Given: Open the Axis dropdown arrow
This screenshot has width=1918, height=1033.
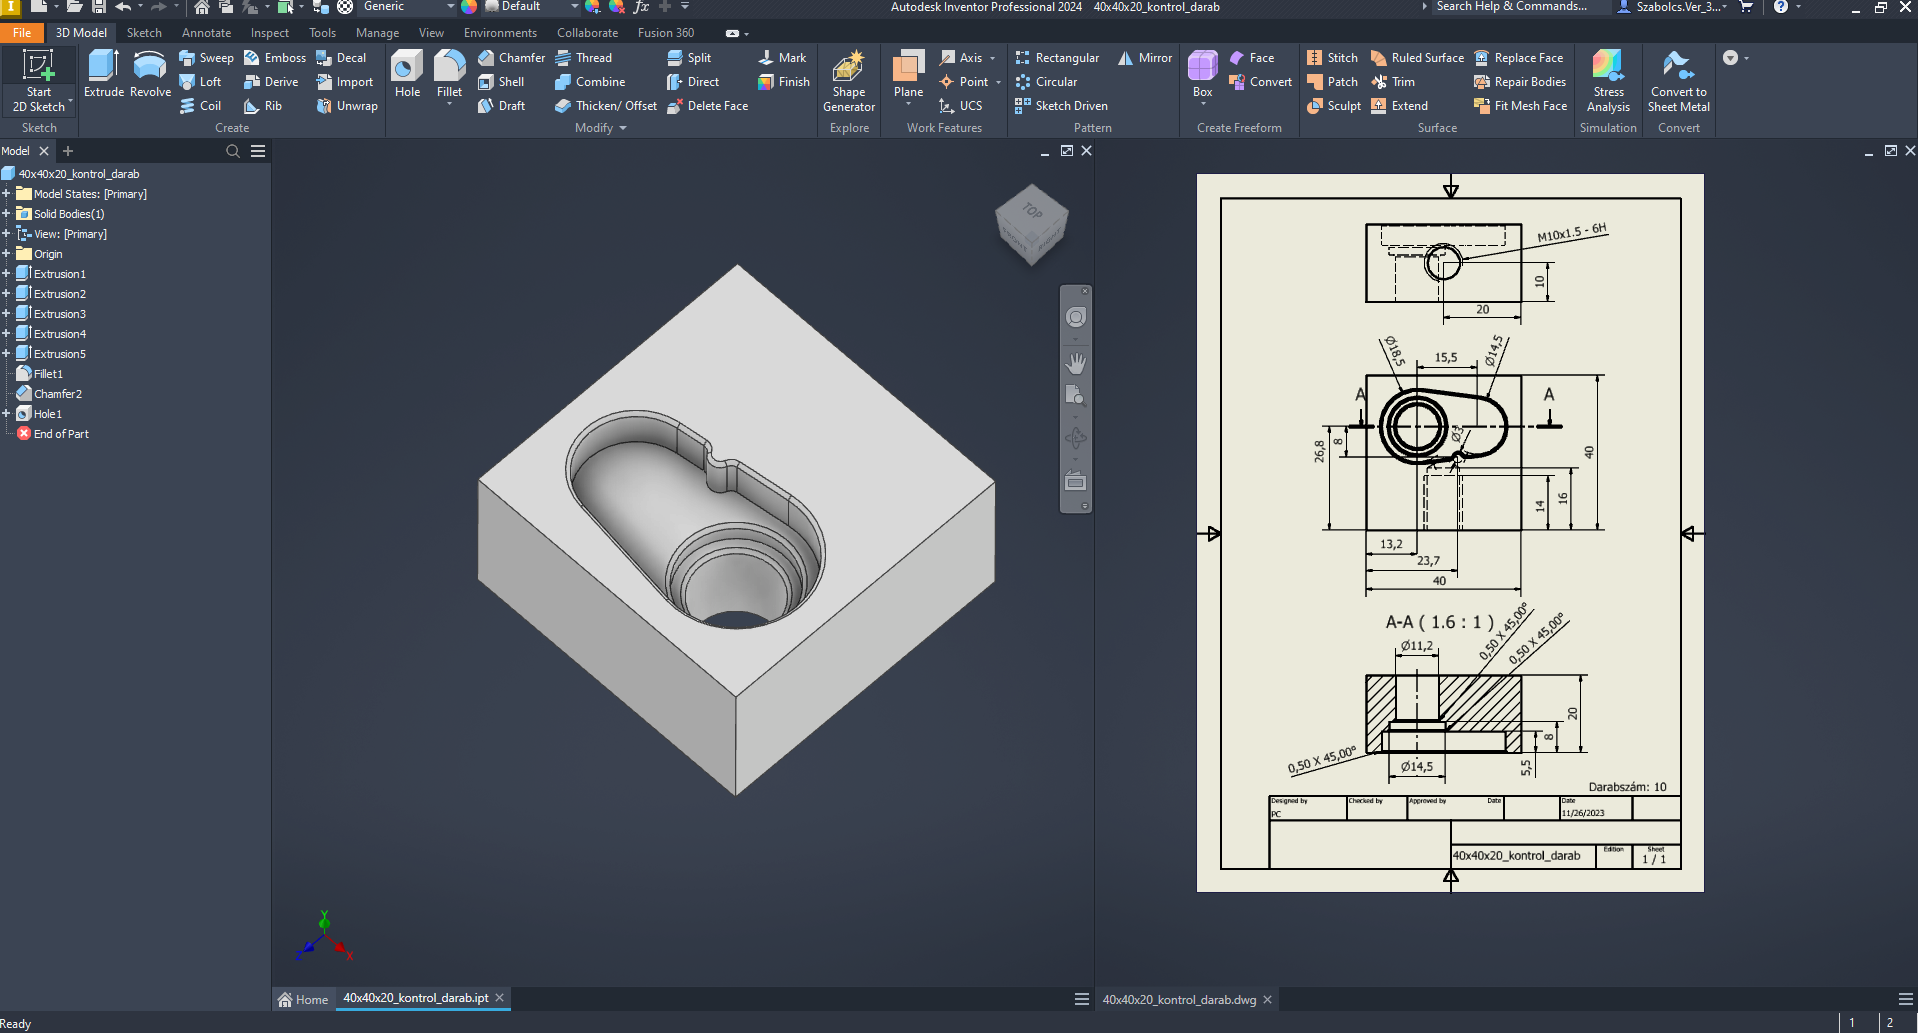Looking at the screenshot, I should coord(992,58).
